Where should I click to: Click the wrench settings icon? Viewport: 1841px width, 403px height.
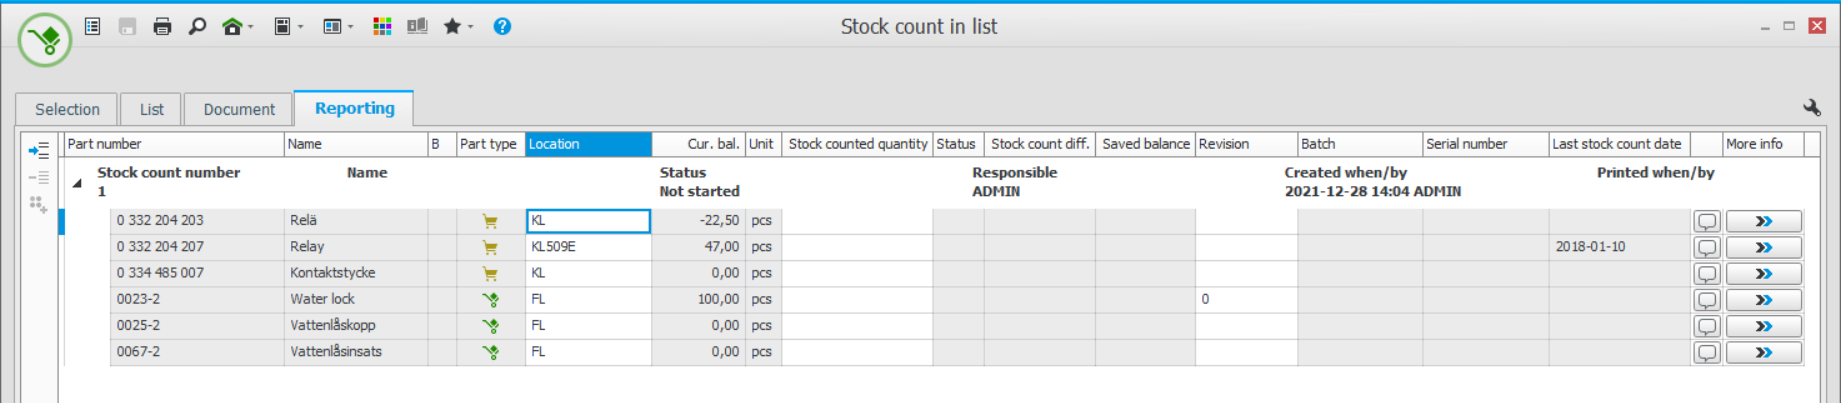[1811, 108]
